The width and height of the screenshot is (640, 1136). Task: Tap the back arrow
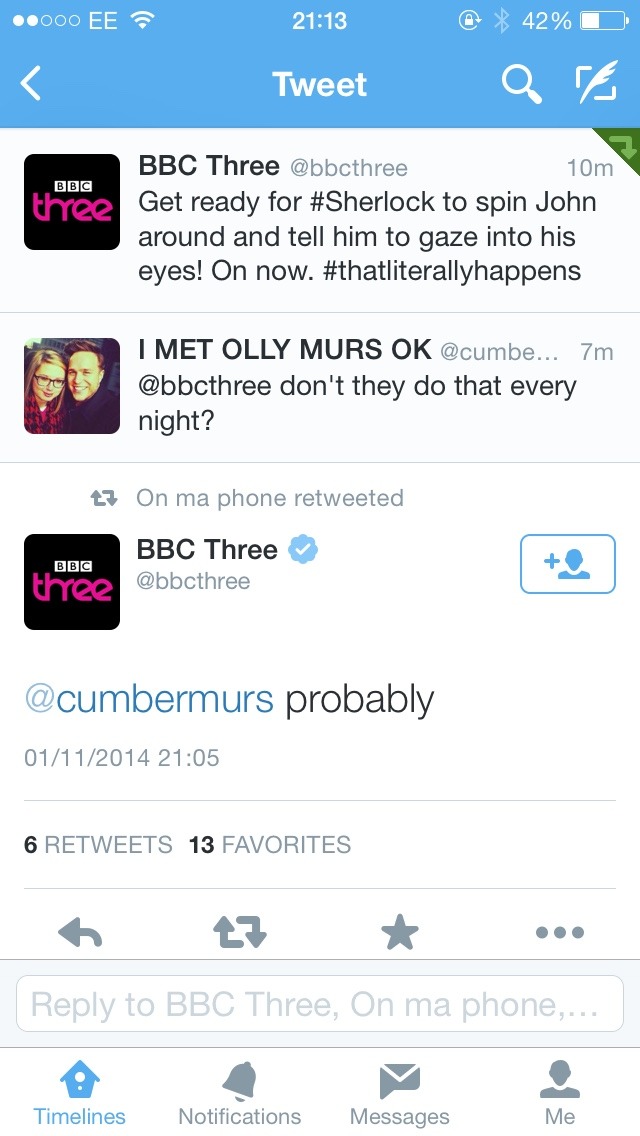pyautogui.click(x=32, y=85)
